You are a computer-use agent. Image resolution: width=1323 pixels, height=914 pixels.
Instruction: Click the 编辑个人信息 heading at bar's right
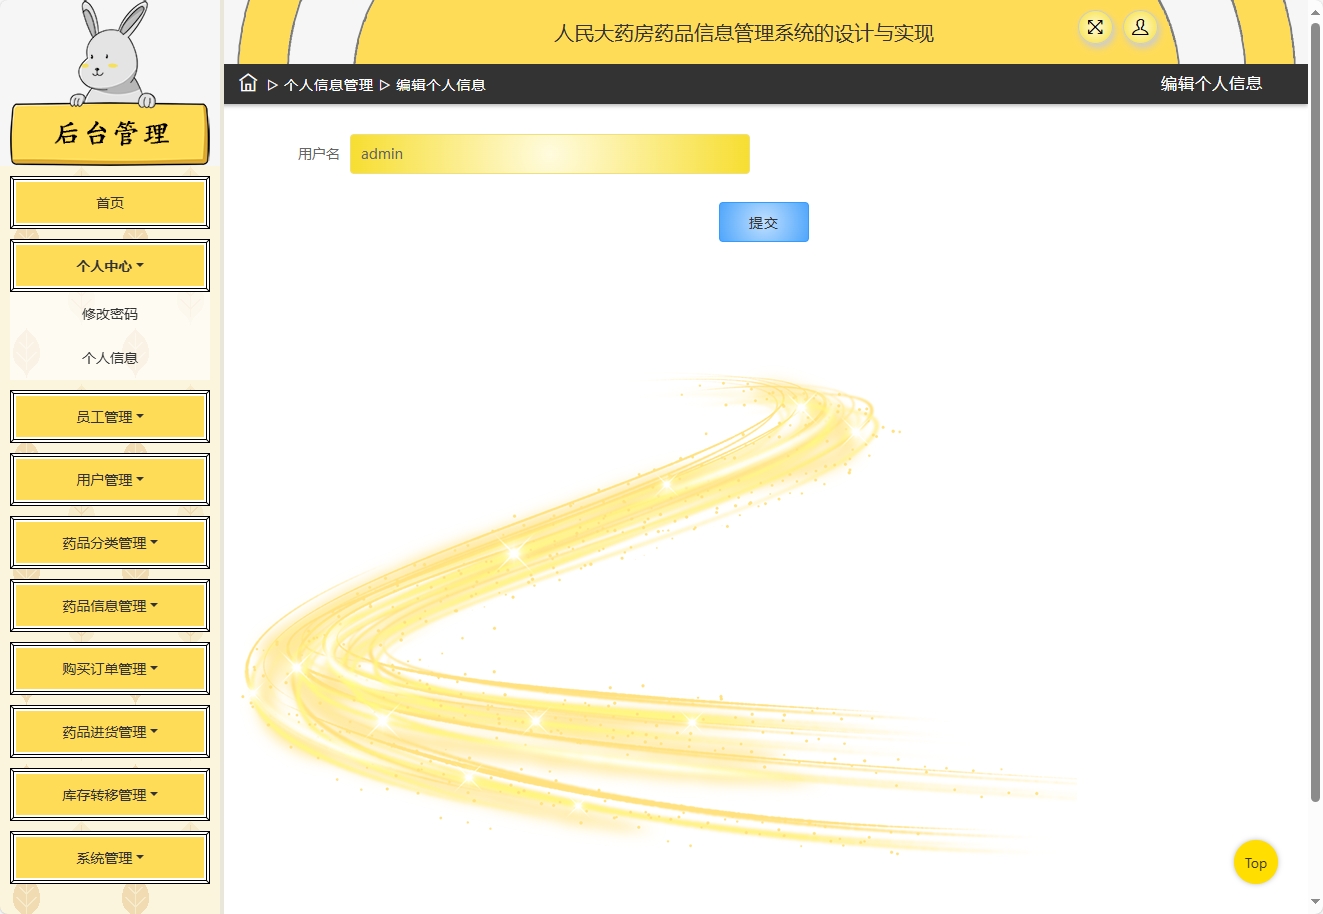[1211, 84]
